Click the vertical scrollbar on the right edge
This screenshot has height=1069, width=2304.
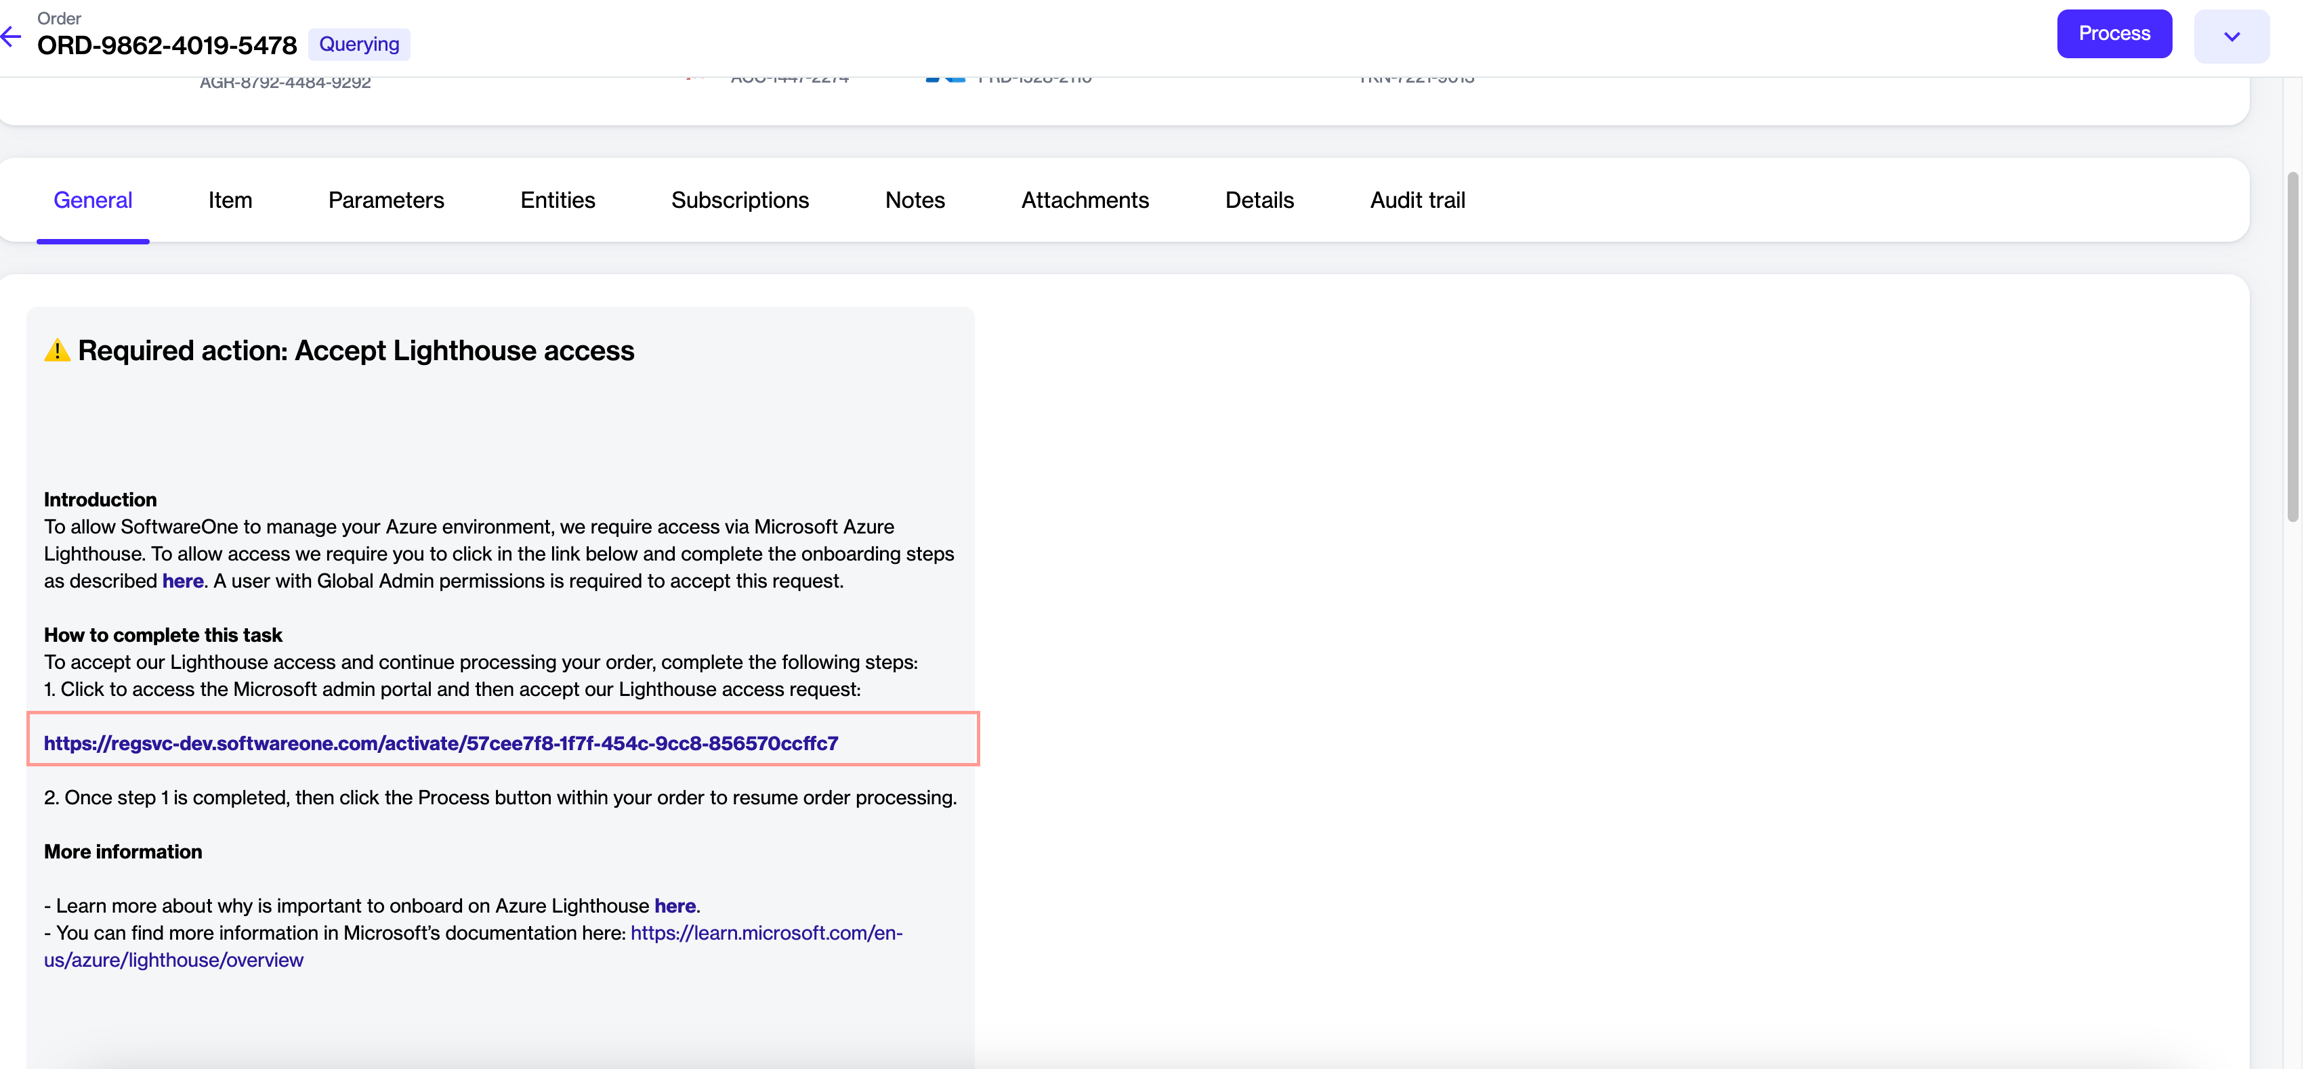coord(2292,346)
